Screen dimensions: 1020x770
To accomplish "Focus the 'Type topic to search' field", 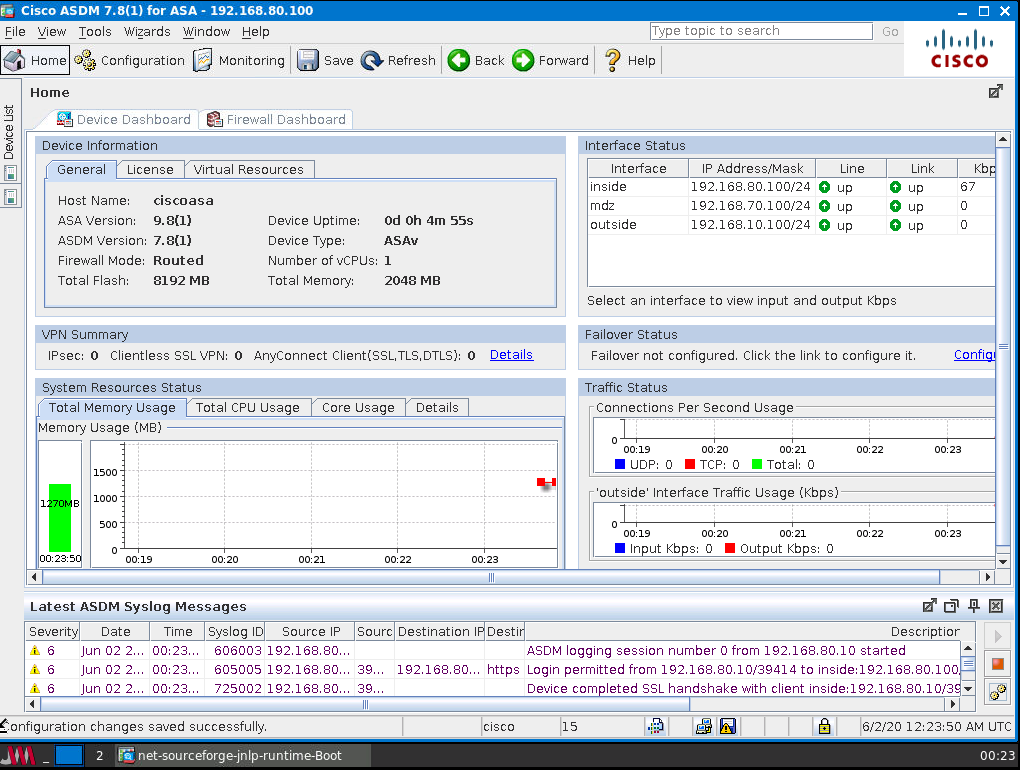I will click(x=761, y=31).
